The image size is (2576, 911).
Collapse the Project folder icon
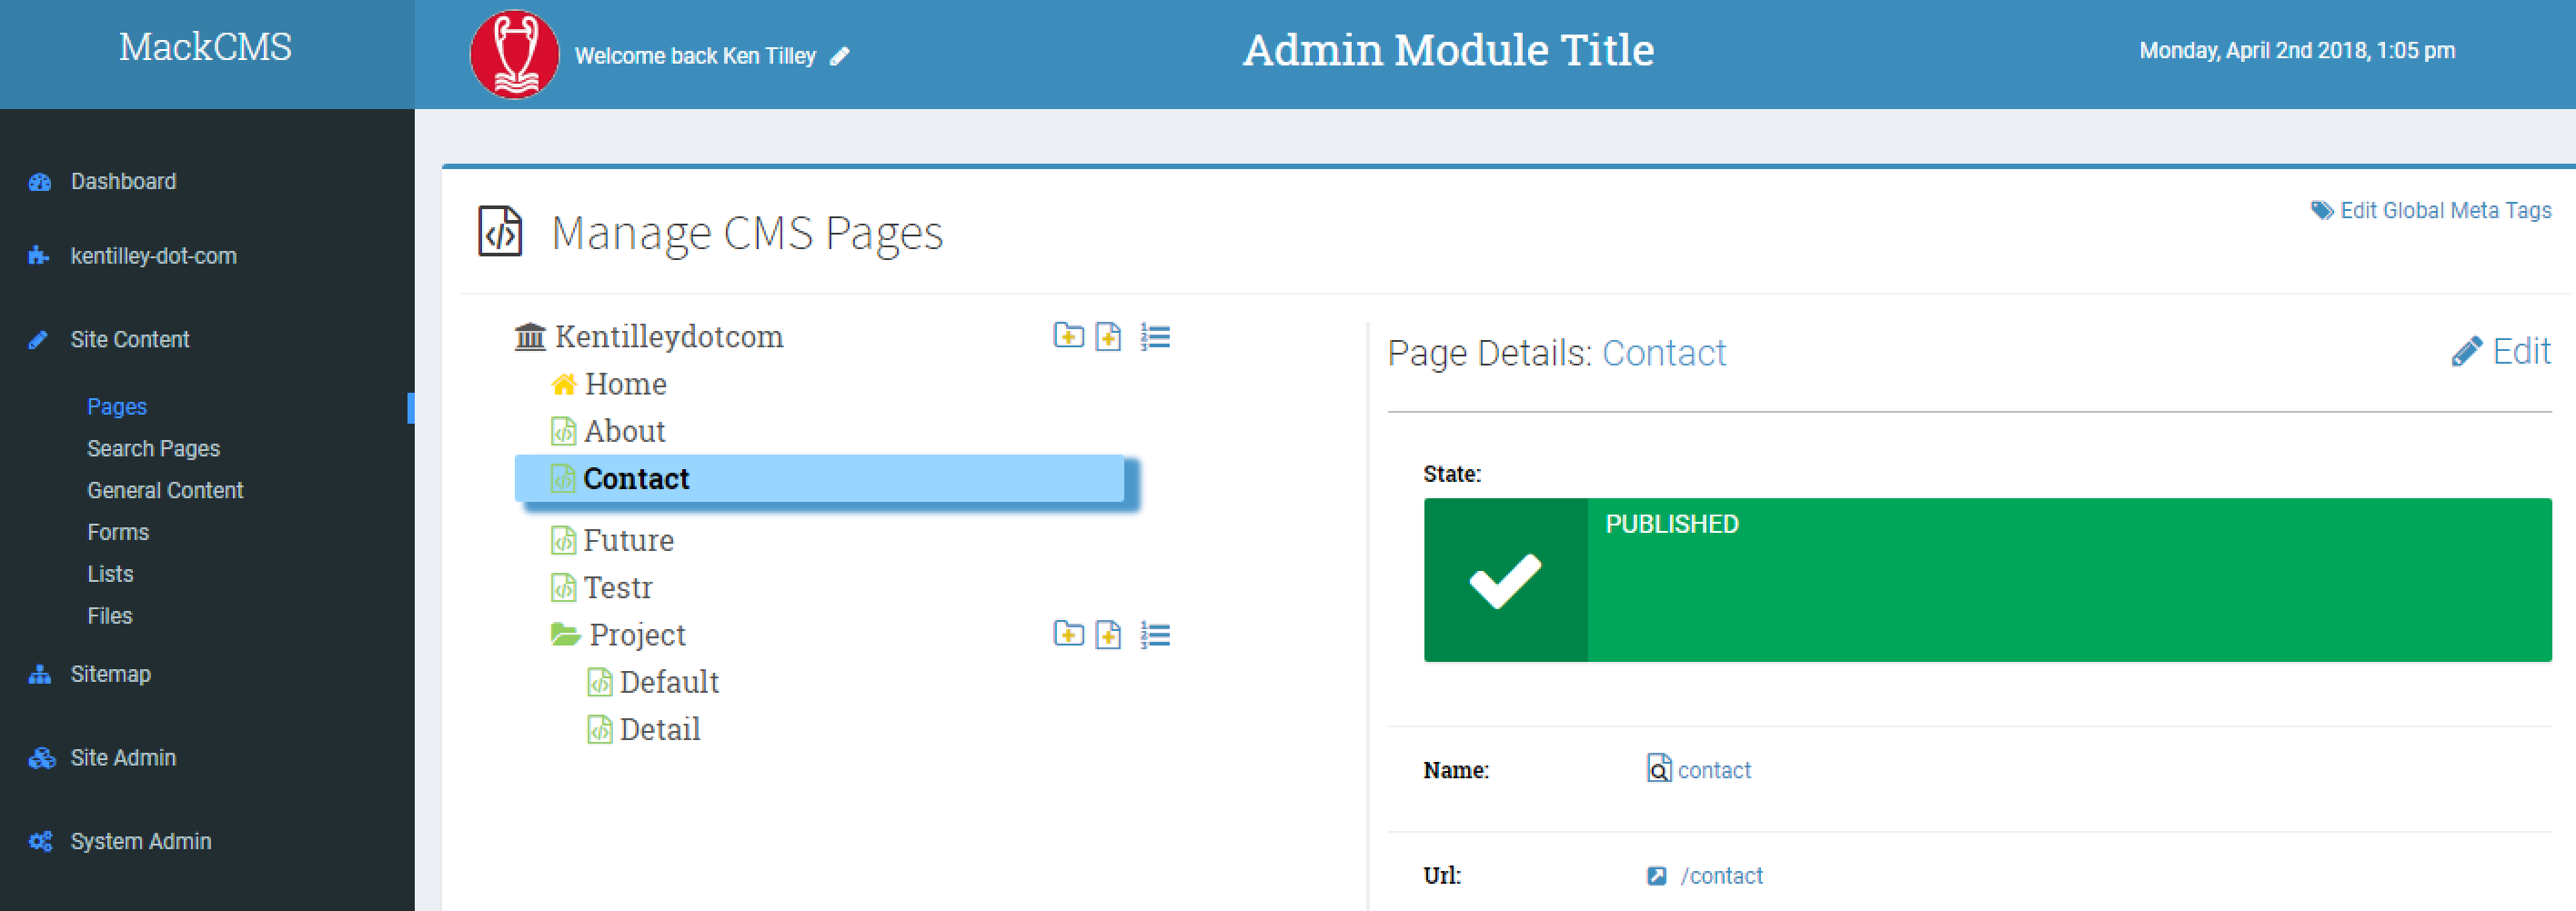click(x=566, y=634)
